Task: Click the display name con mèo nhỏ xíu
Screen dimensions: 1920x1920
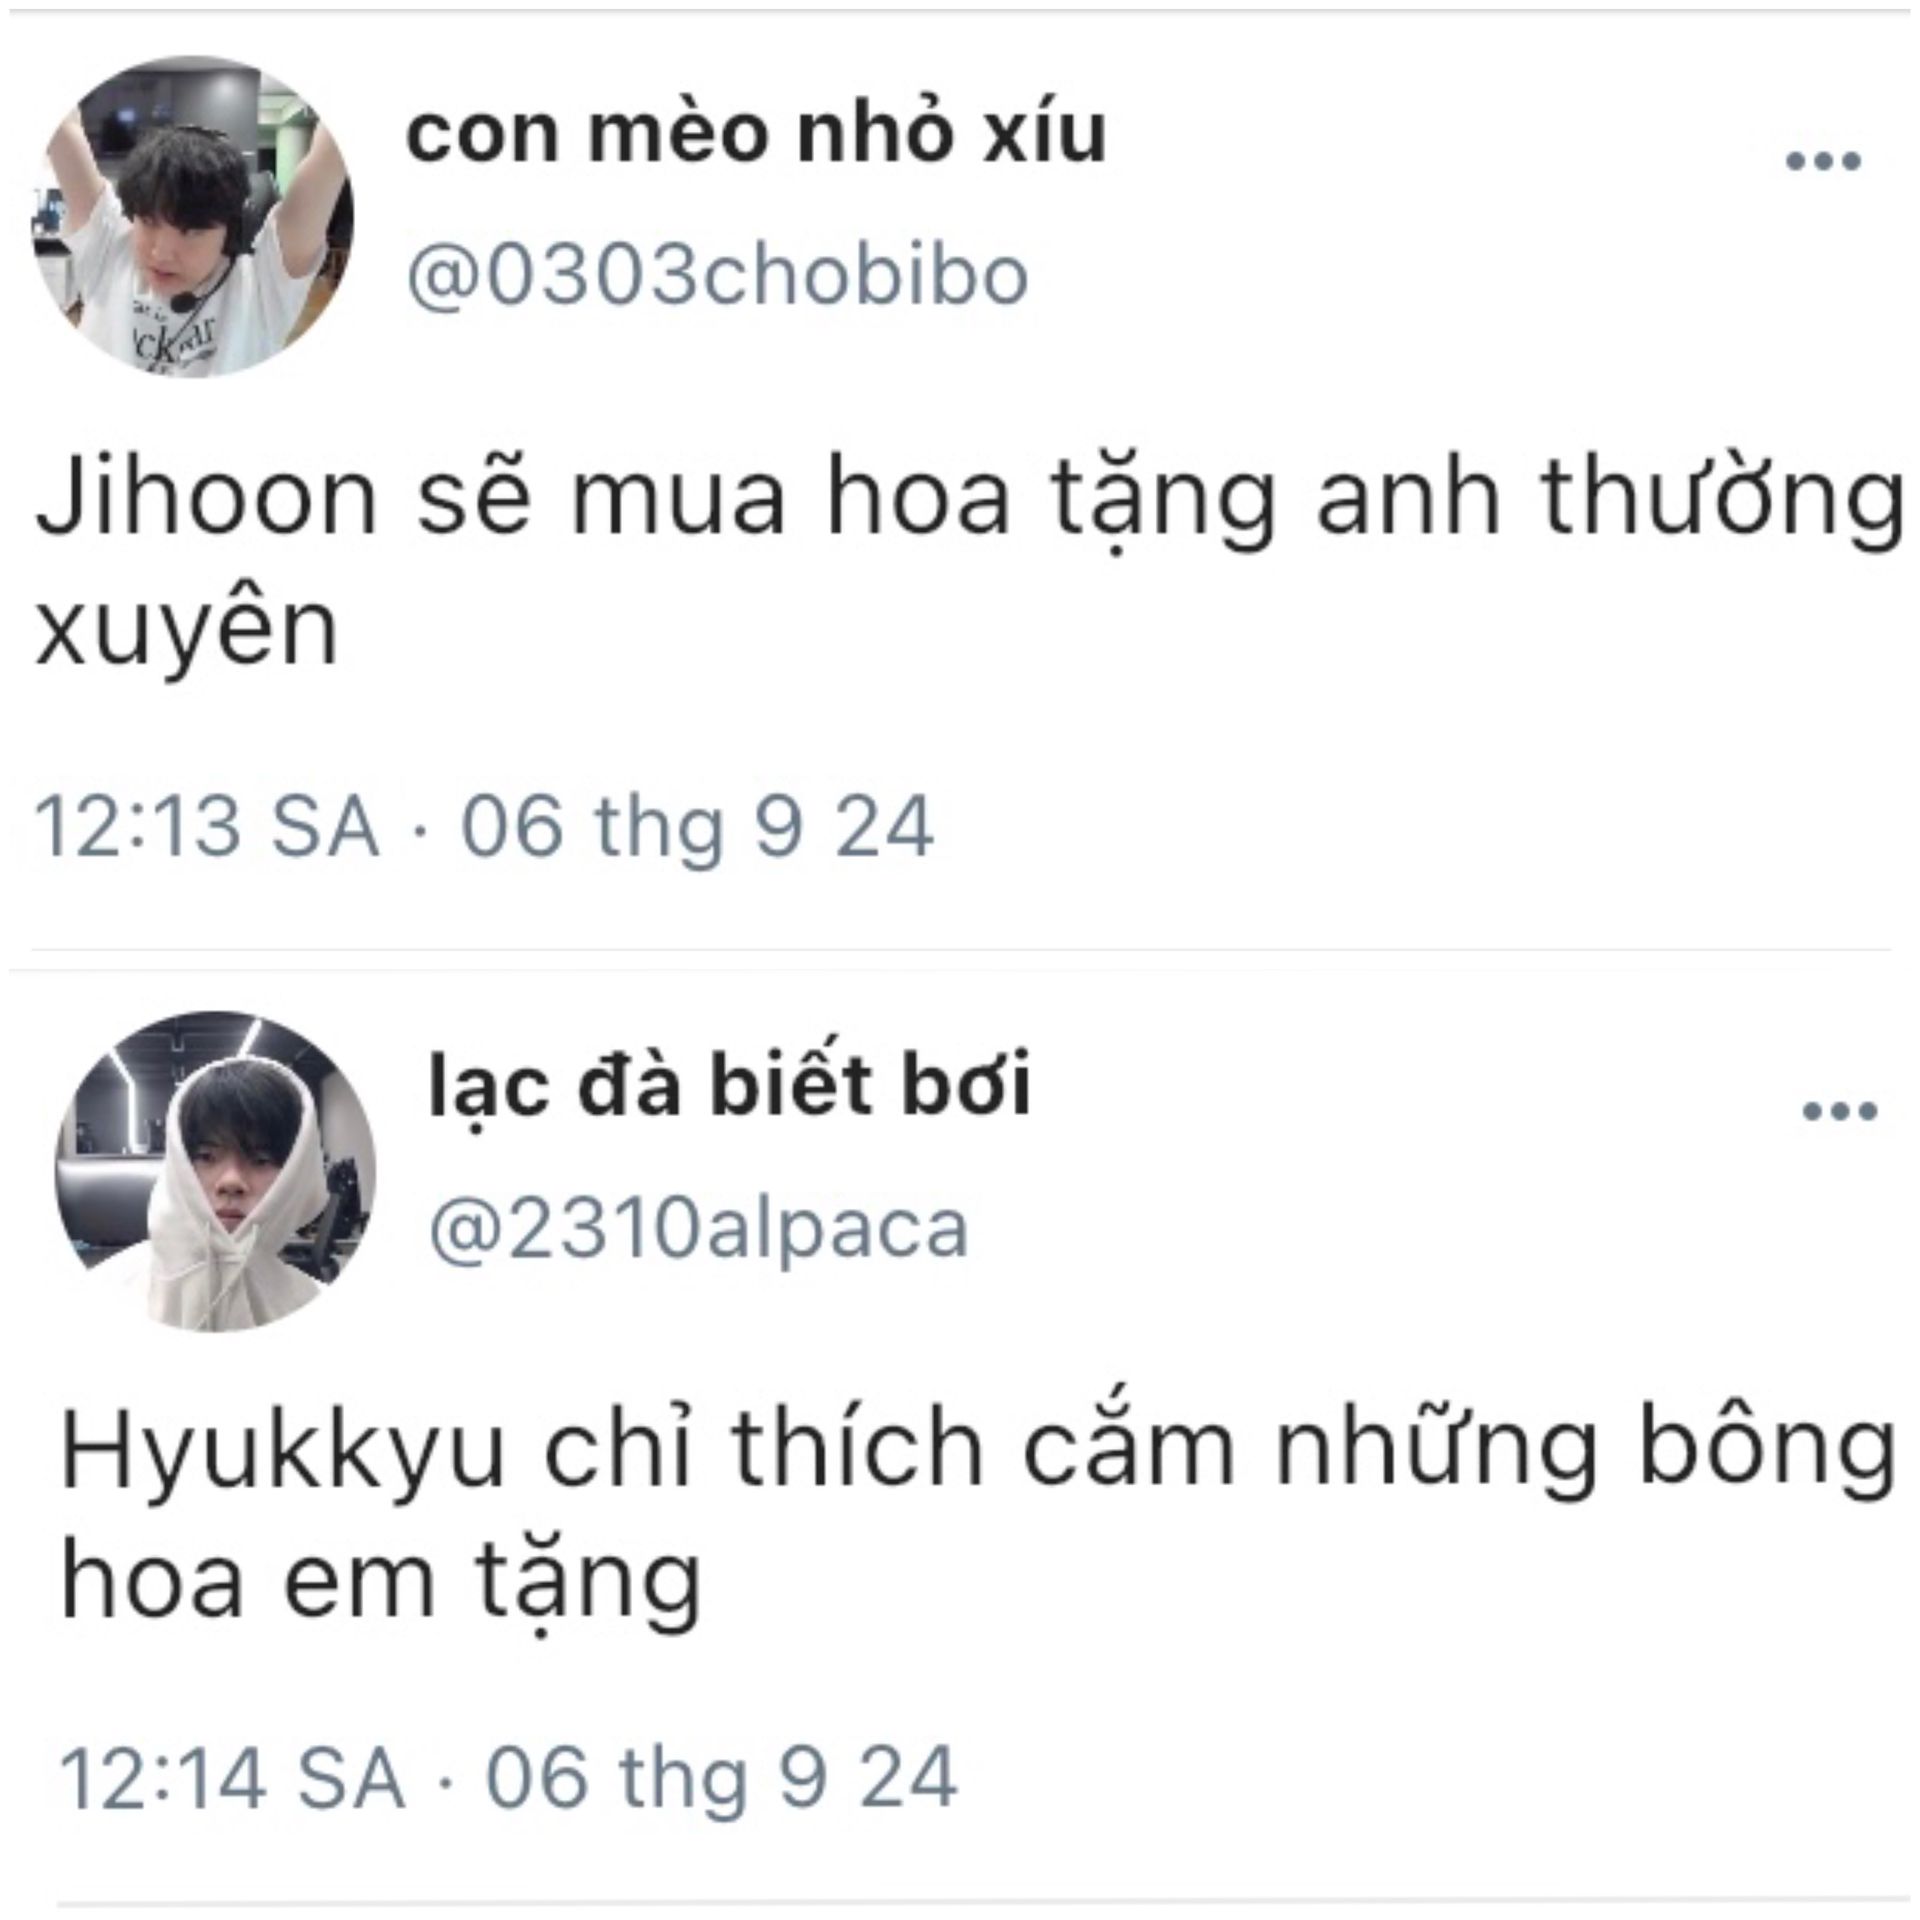Action: click(756, 135)
